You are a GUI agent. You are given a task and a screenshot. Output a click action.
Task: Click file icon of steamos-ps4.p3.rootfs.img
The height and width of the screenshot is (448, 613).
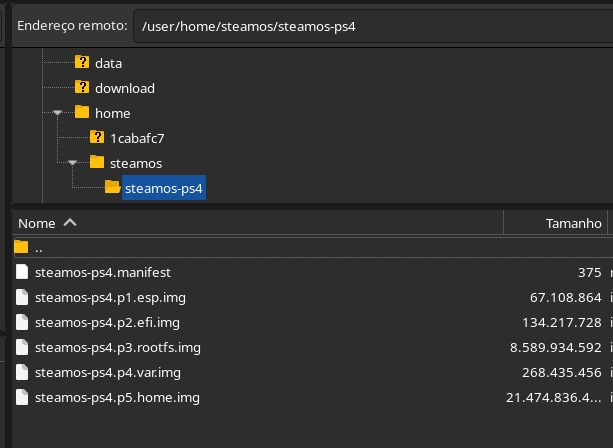[22, 347]
